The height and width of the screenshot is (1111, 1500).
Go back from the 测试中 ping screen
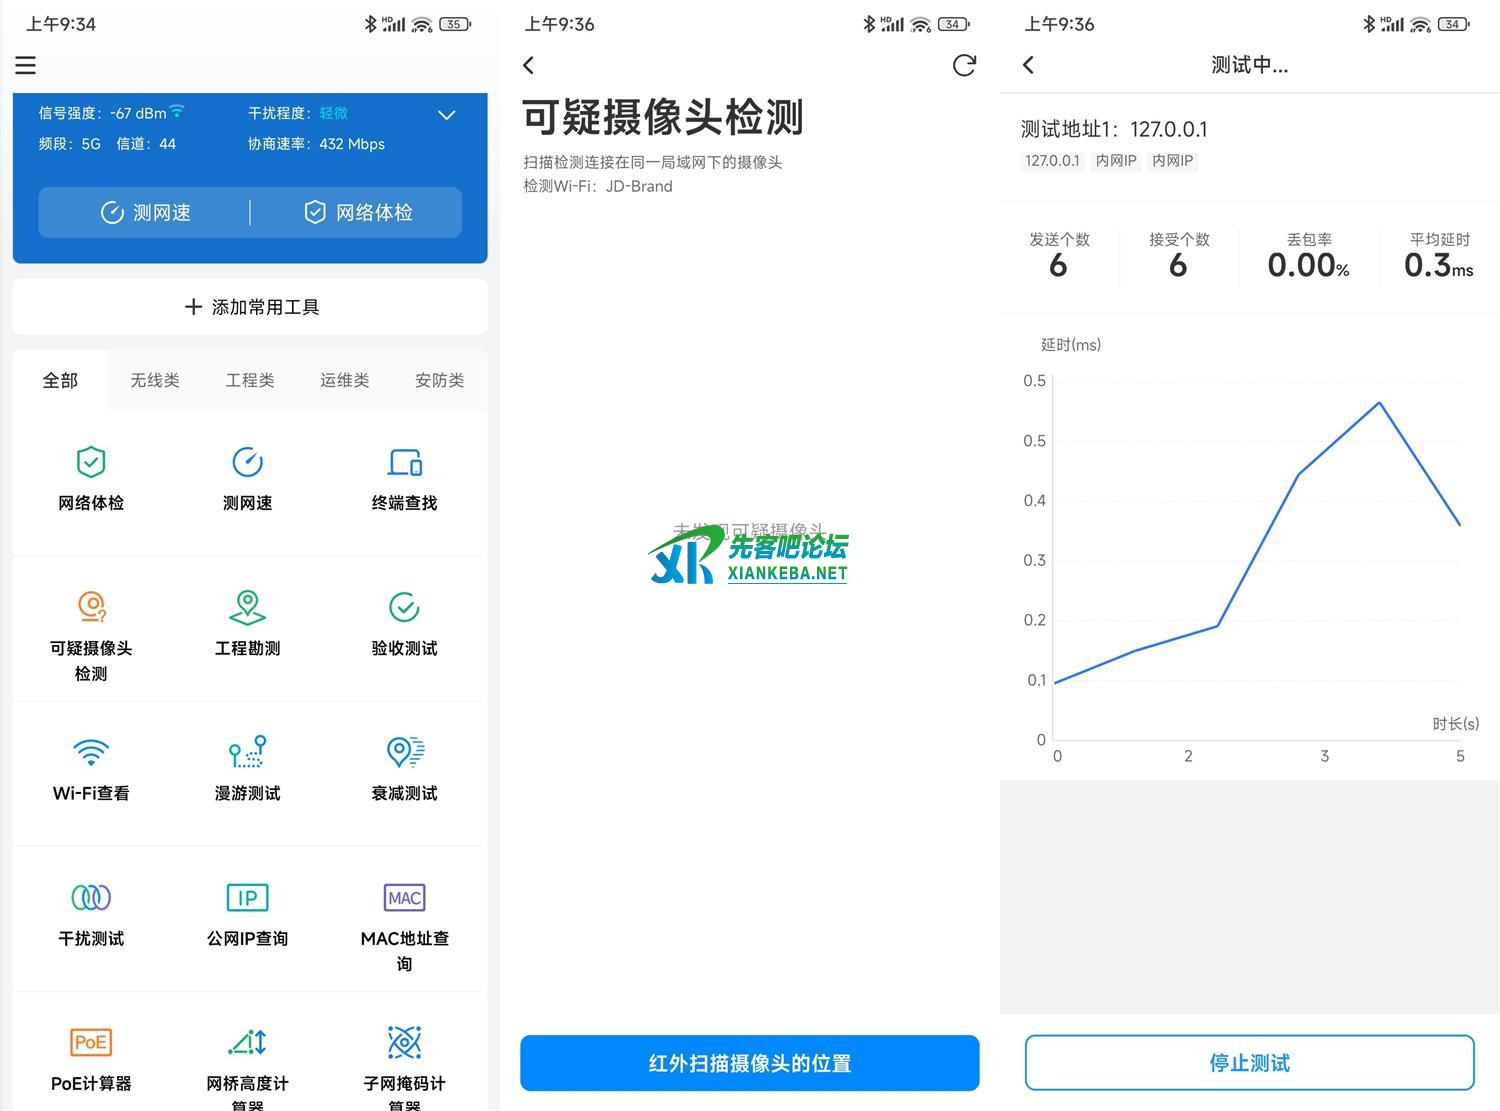coord(1029,66)
